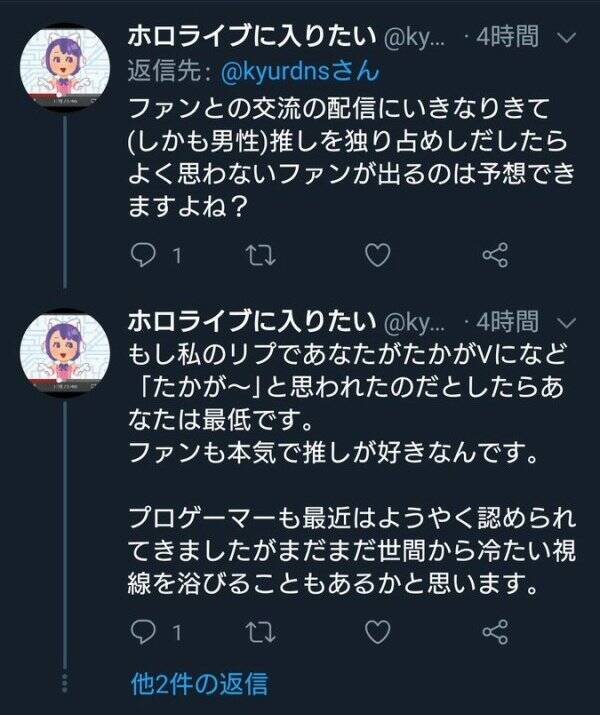Reply to the first tweet via comment icon
Image resolution: width=600 pixels, height=715 pixels.
click(142, 254)
